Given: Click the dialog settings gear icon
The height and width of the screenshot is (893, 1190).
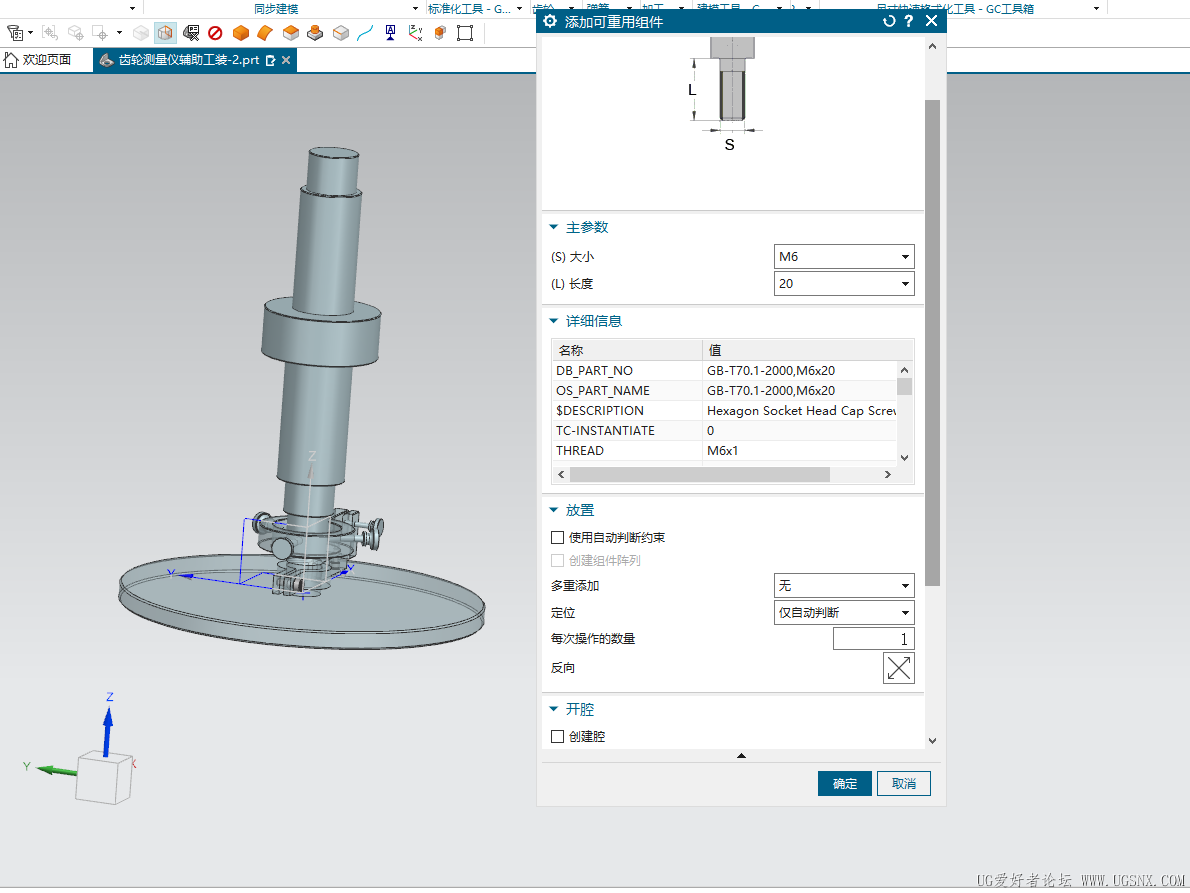Looking at the screenshot, I should pyautogui.click(x=549, y=21).
